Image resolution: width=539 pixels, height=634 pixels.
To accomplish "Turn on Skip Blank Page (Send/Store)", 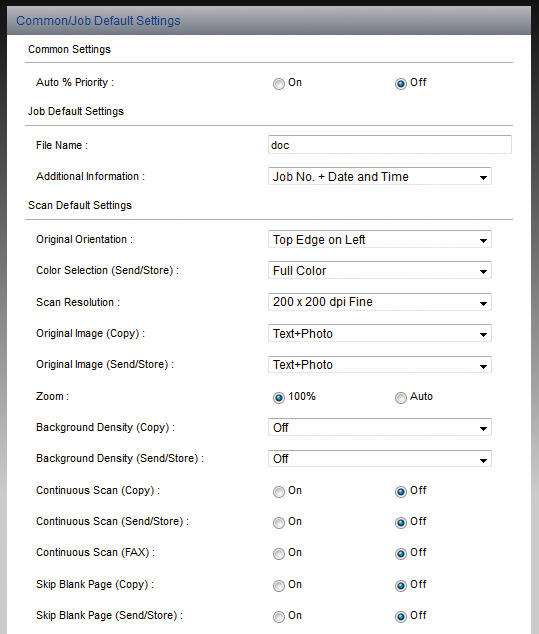I will 279,617.
